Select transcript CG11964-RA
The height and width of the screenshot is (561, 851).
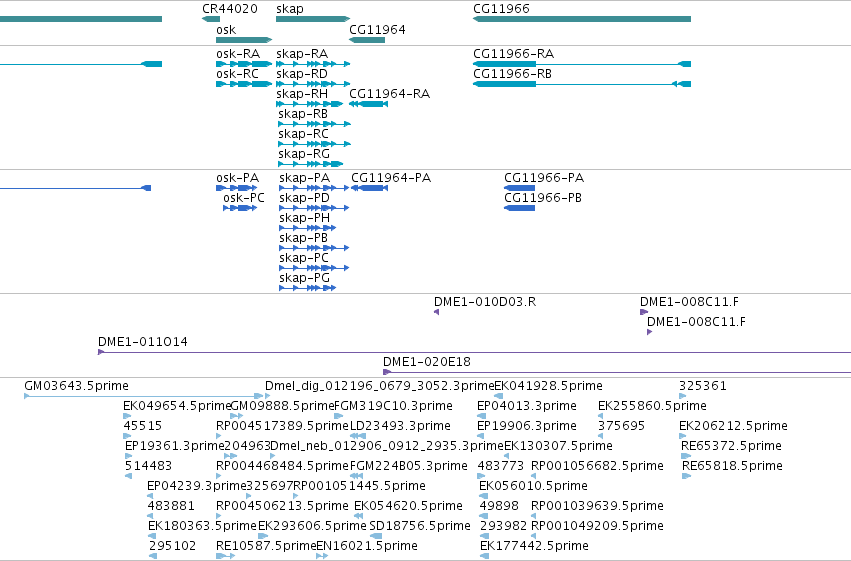click(389, 94)
